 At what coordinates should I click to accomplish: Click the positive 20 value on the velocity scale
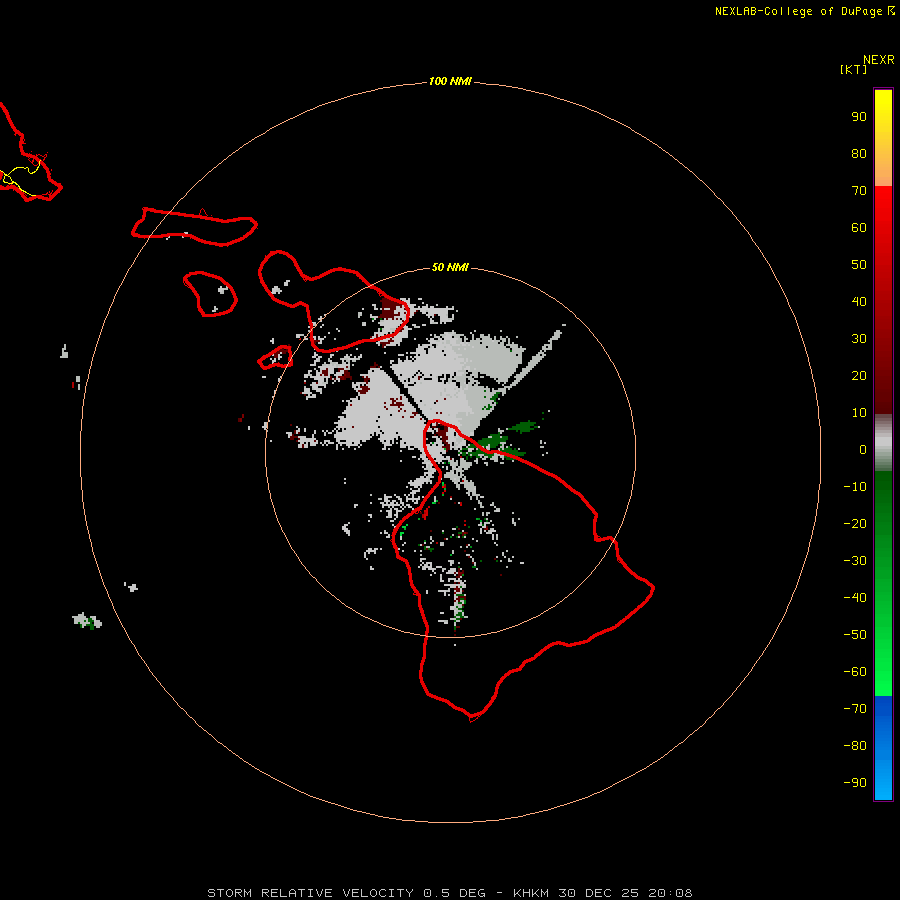(x=859, y=375)
